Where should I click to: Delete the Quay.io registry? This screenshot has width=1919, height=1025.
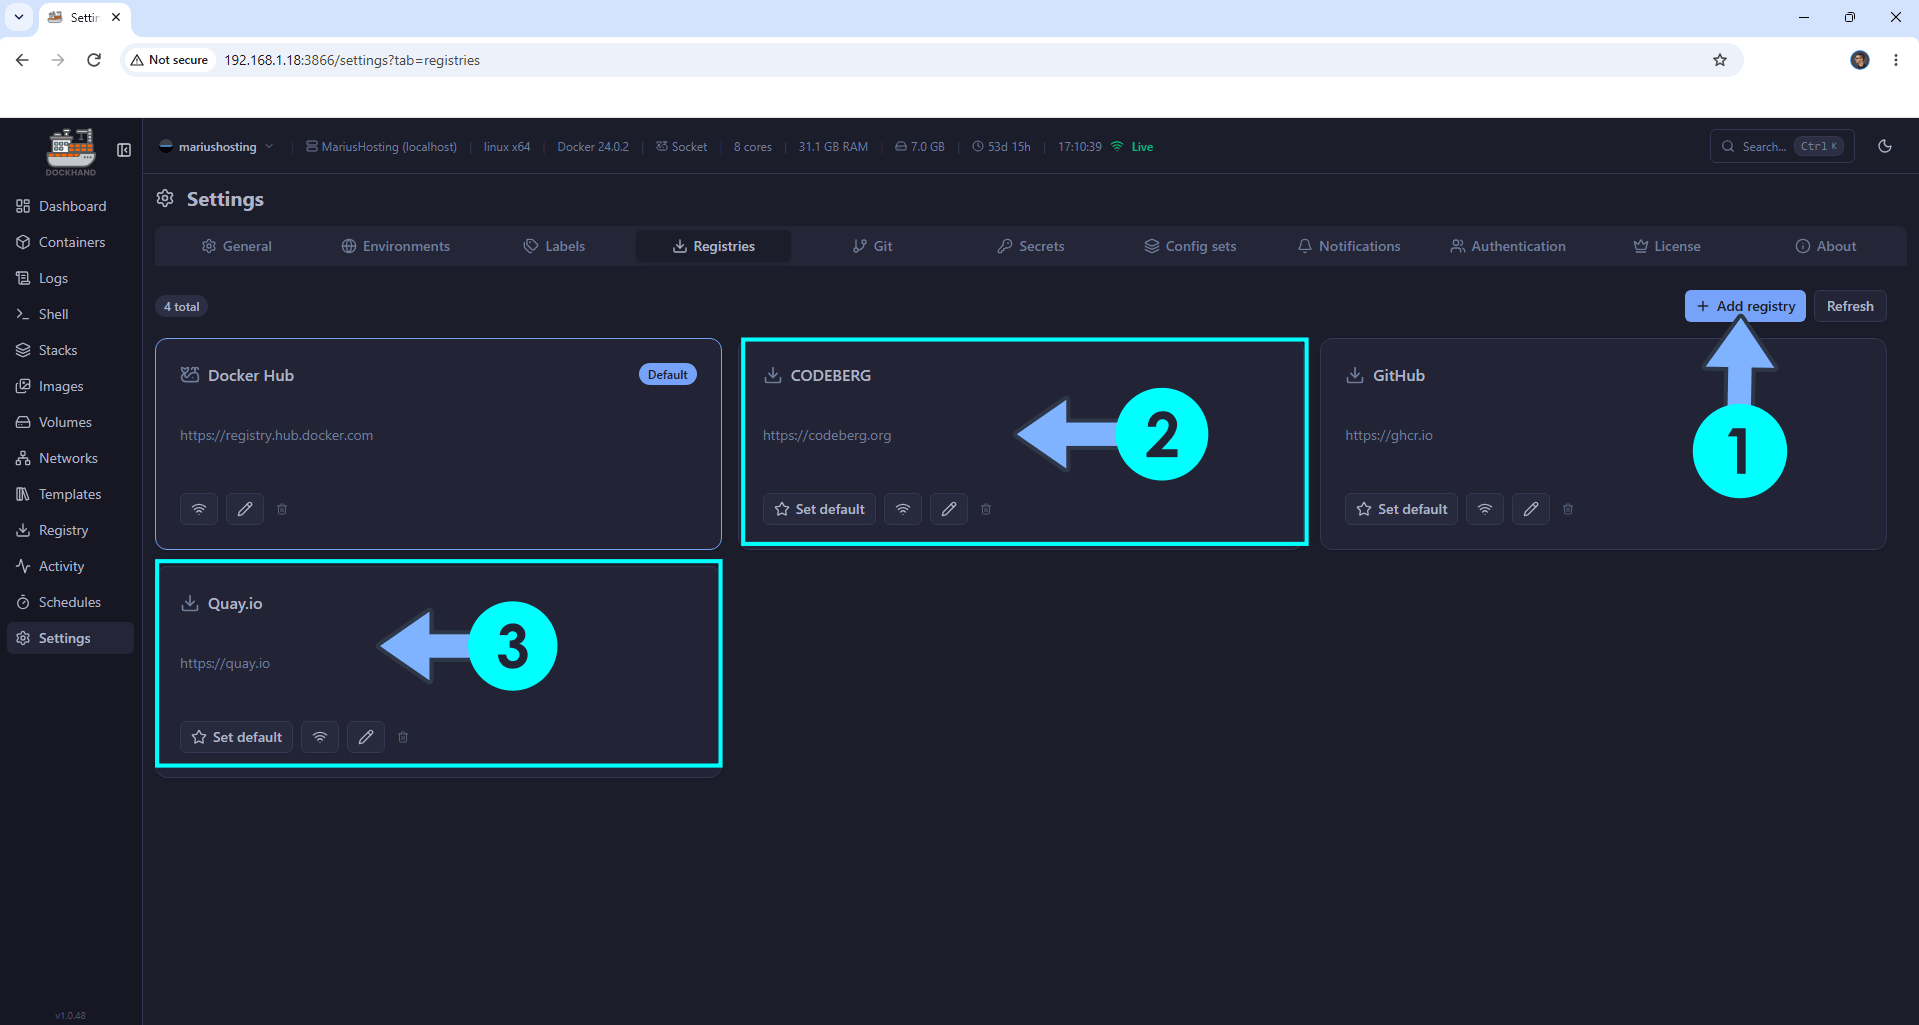coord(403,737)
